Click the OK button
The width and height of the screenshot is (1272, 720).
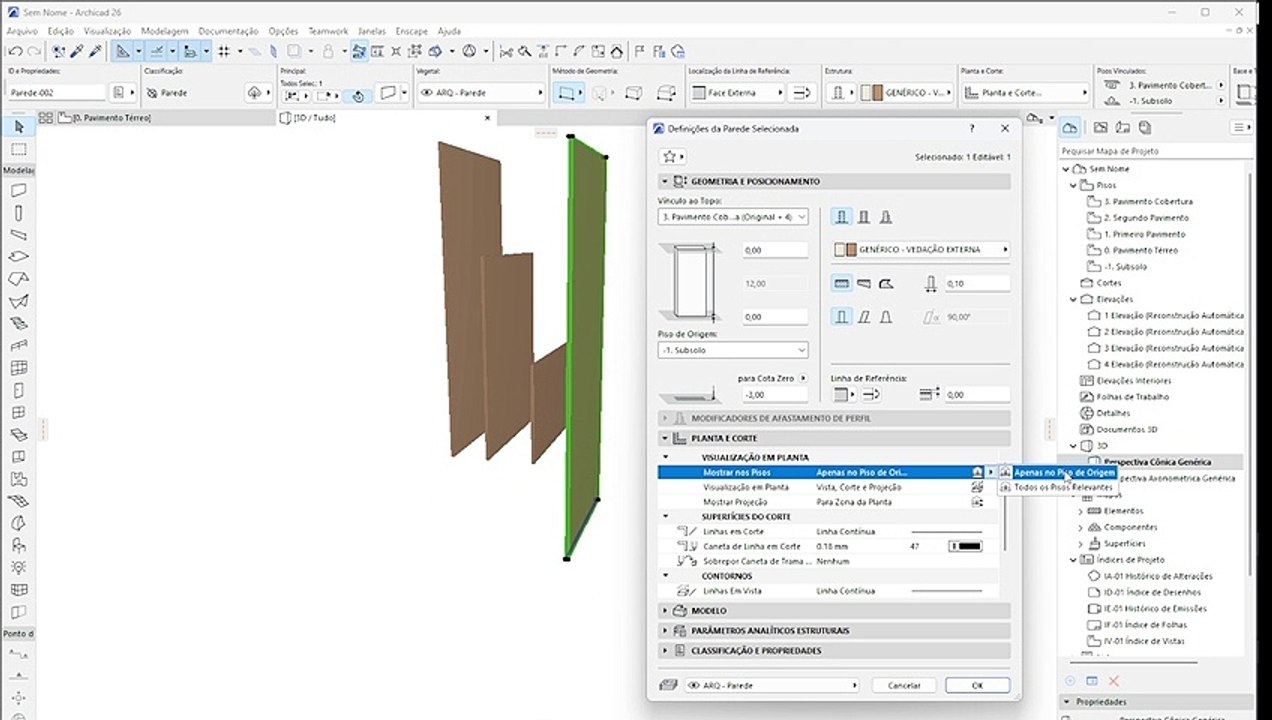coord(977,686)
